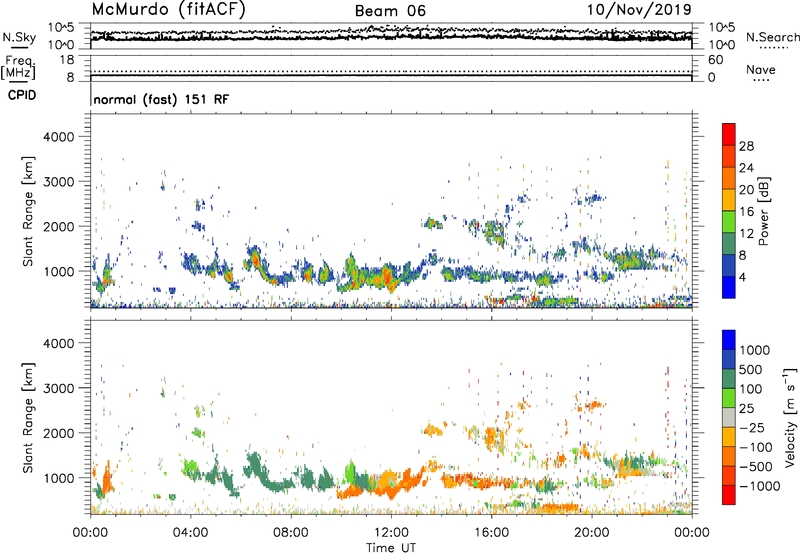Image resolution: width=800 pixels, height=554 pixels.
Task: Click the "Slant Range [km]" label of the power panel
Action: [28, 211]
